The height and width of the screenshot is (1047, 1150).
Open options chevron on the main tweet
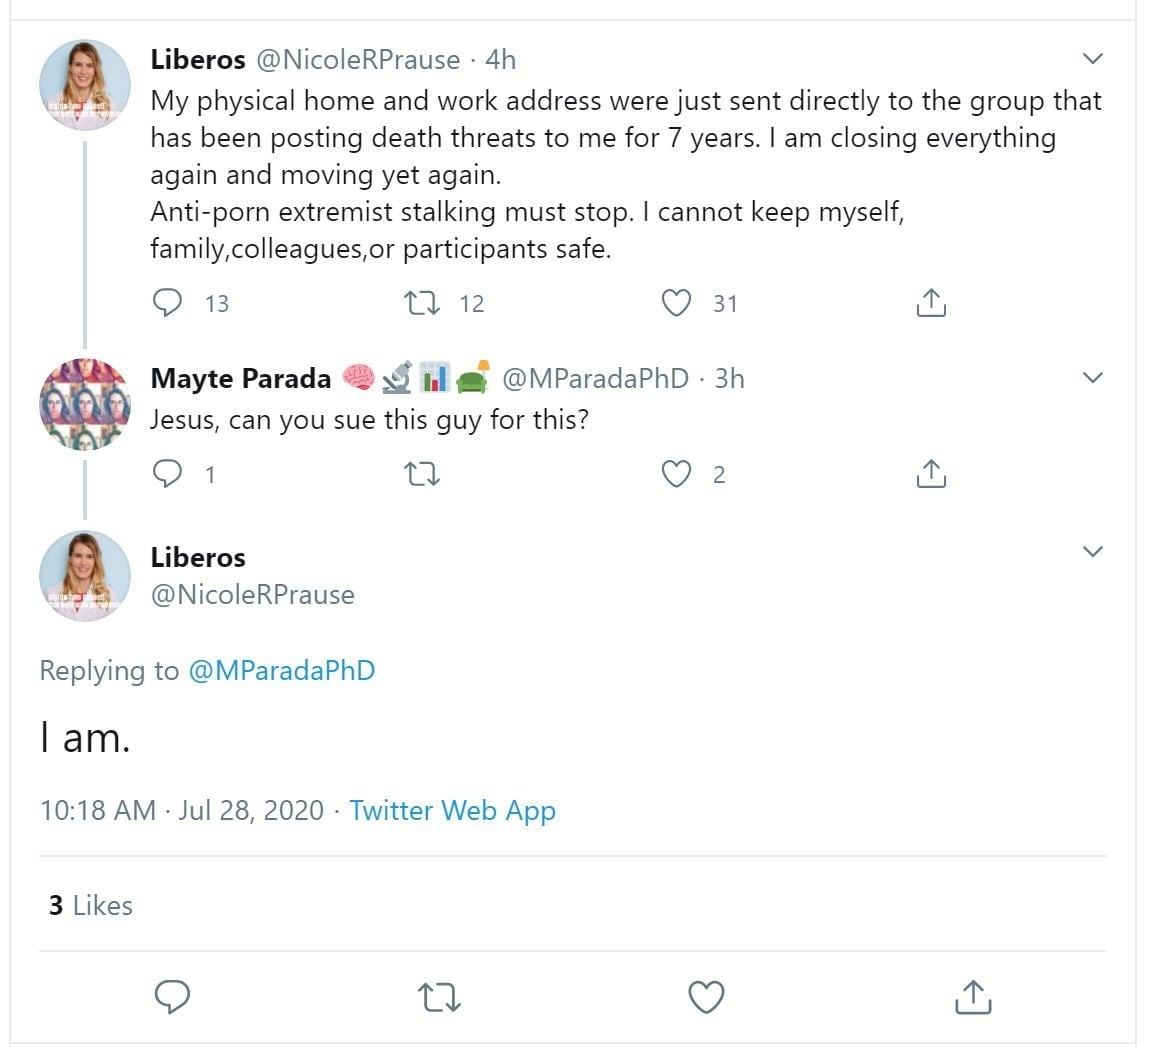[x=1093, y=552]
